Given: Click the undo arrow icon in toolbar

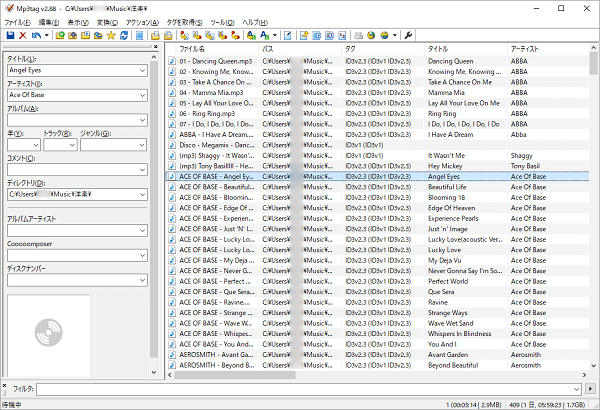Looking at the screenshot, I should (x=38, y=35).
